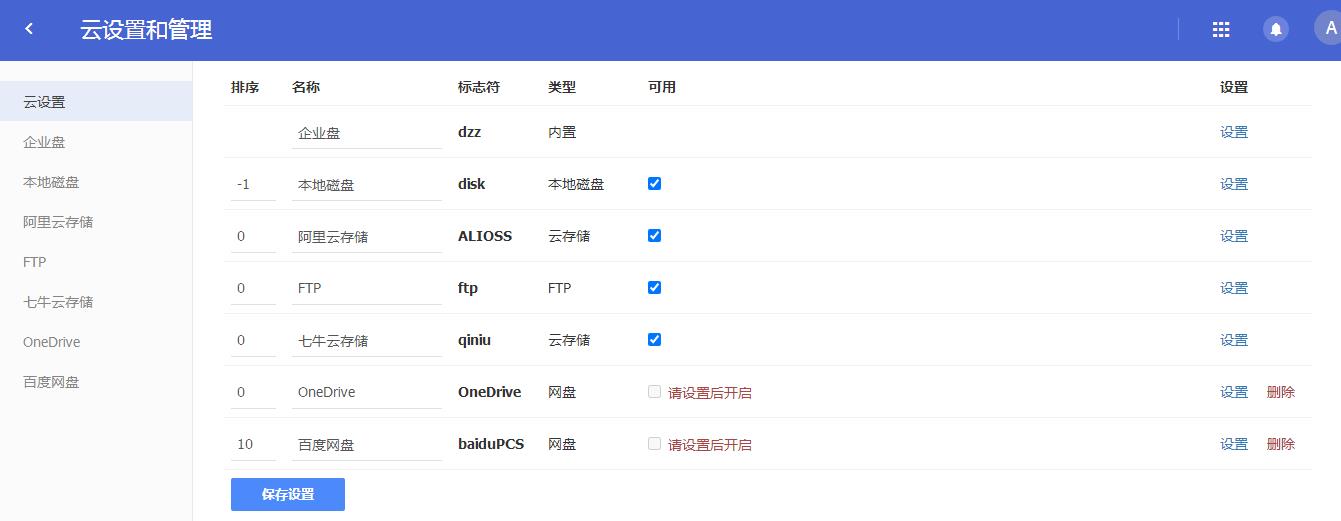This screenshot has width=1341, height=521.
Task: Click the 保存设置 button
Action: (288, 494)
